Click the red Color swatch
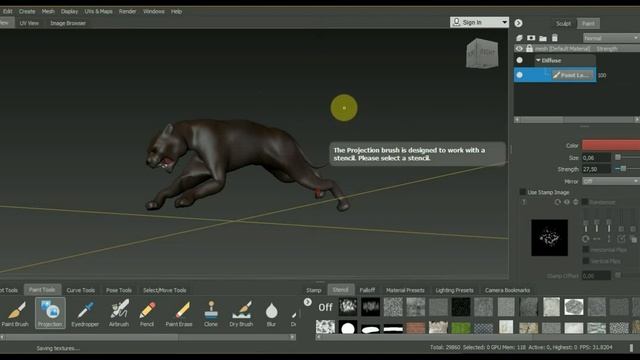Viewport: 640px width, 360px height. [x=611, y=145]
